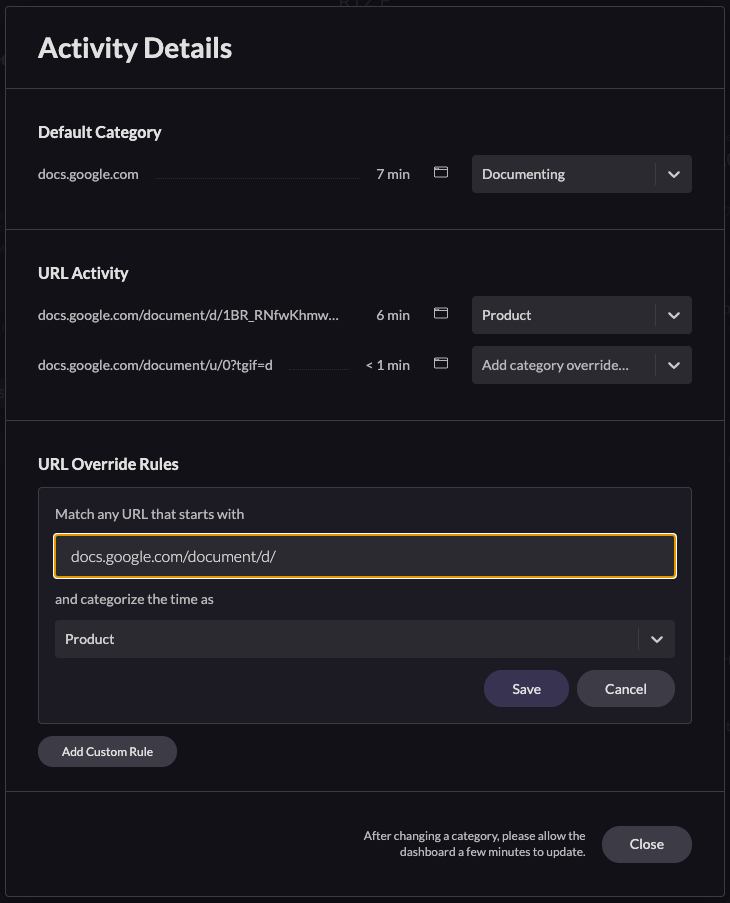
Task: Click the calendar icon beside the 6 min entry
Action: [x=440, y=313]
